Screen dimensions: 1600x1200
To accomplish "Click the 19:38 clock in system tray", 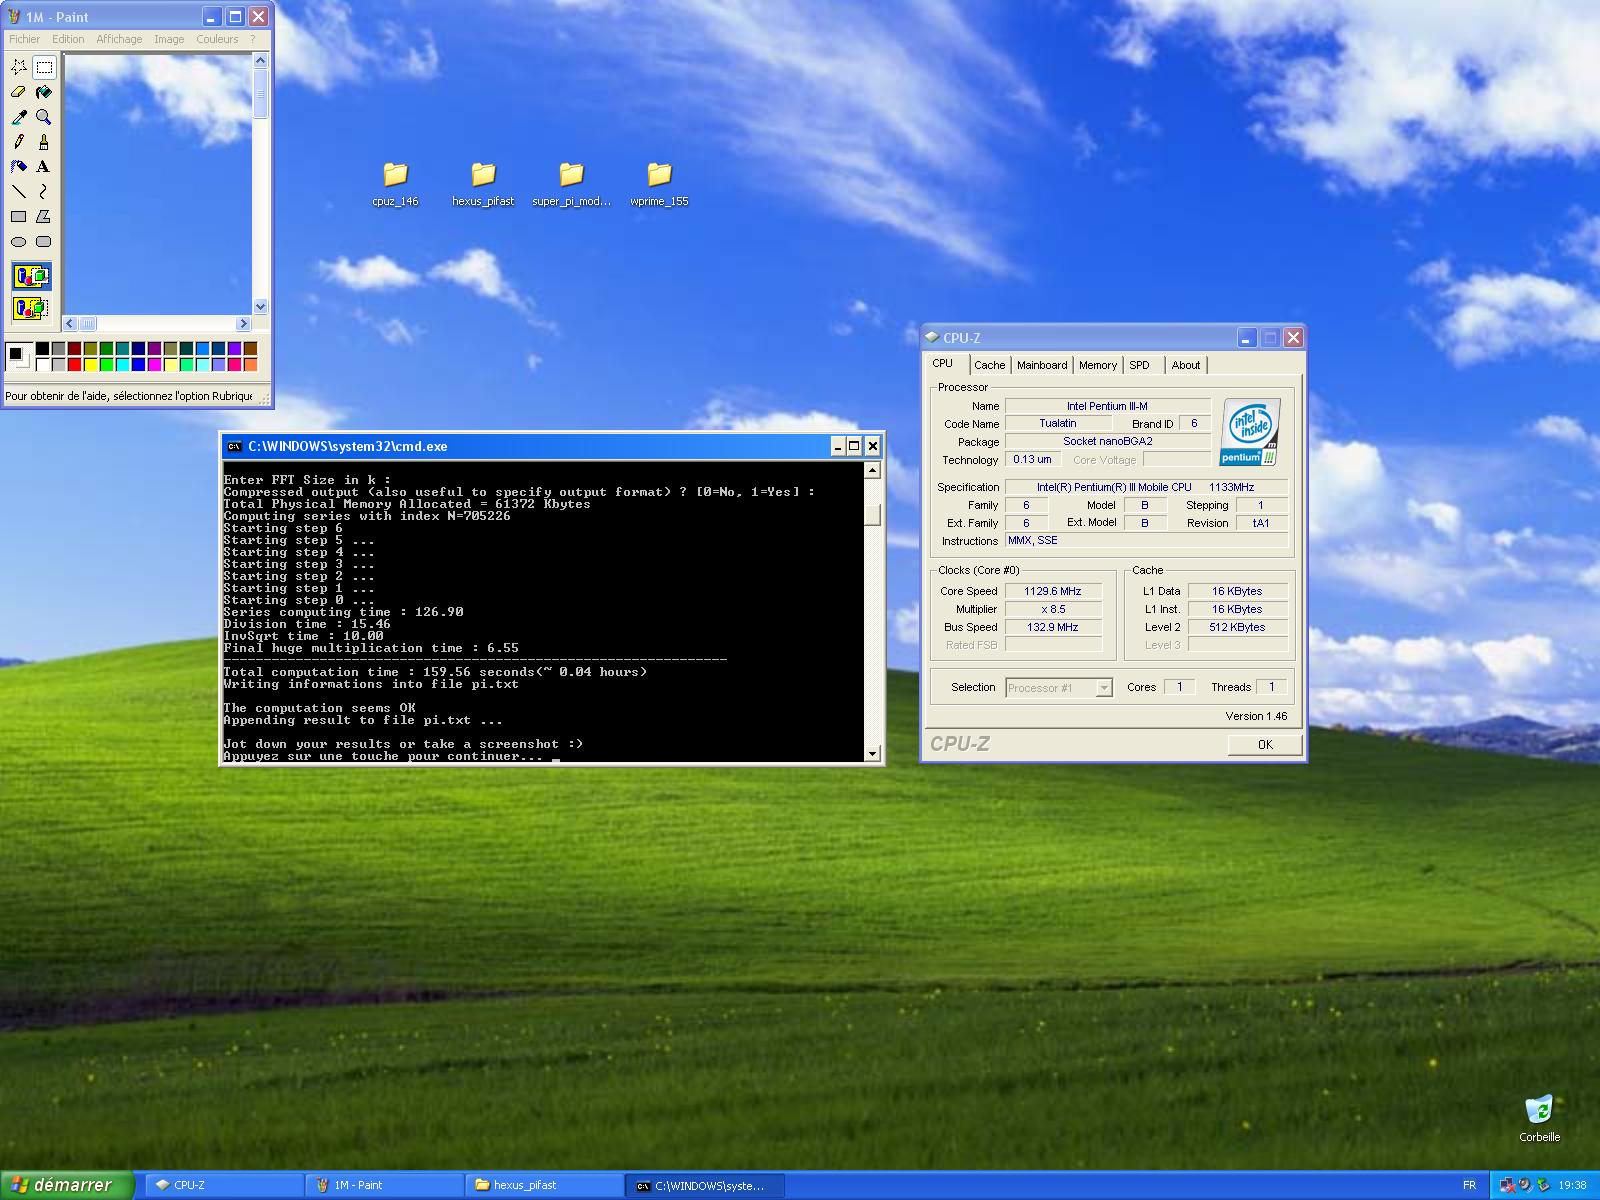I will [1572, 1185].
